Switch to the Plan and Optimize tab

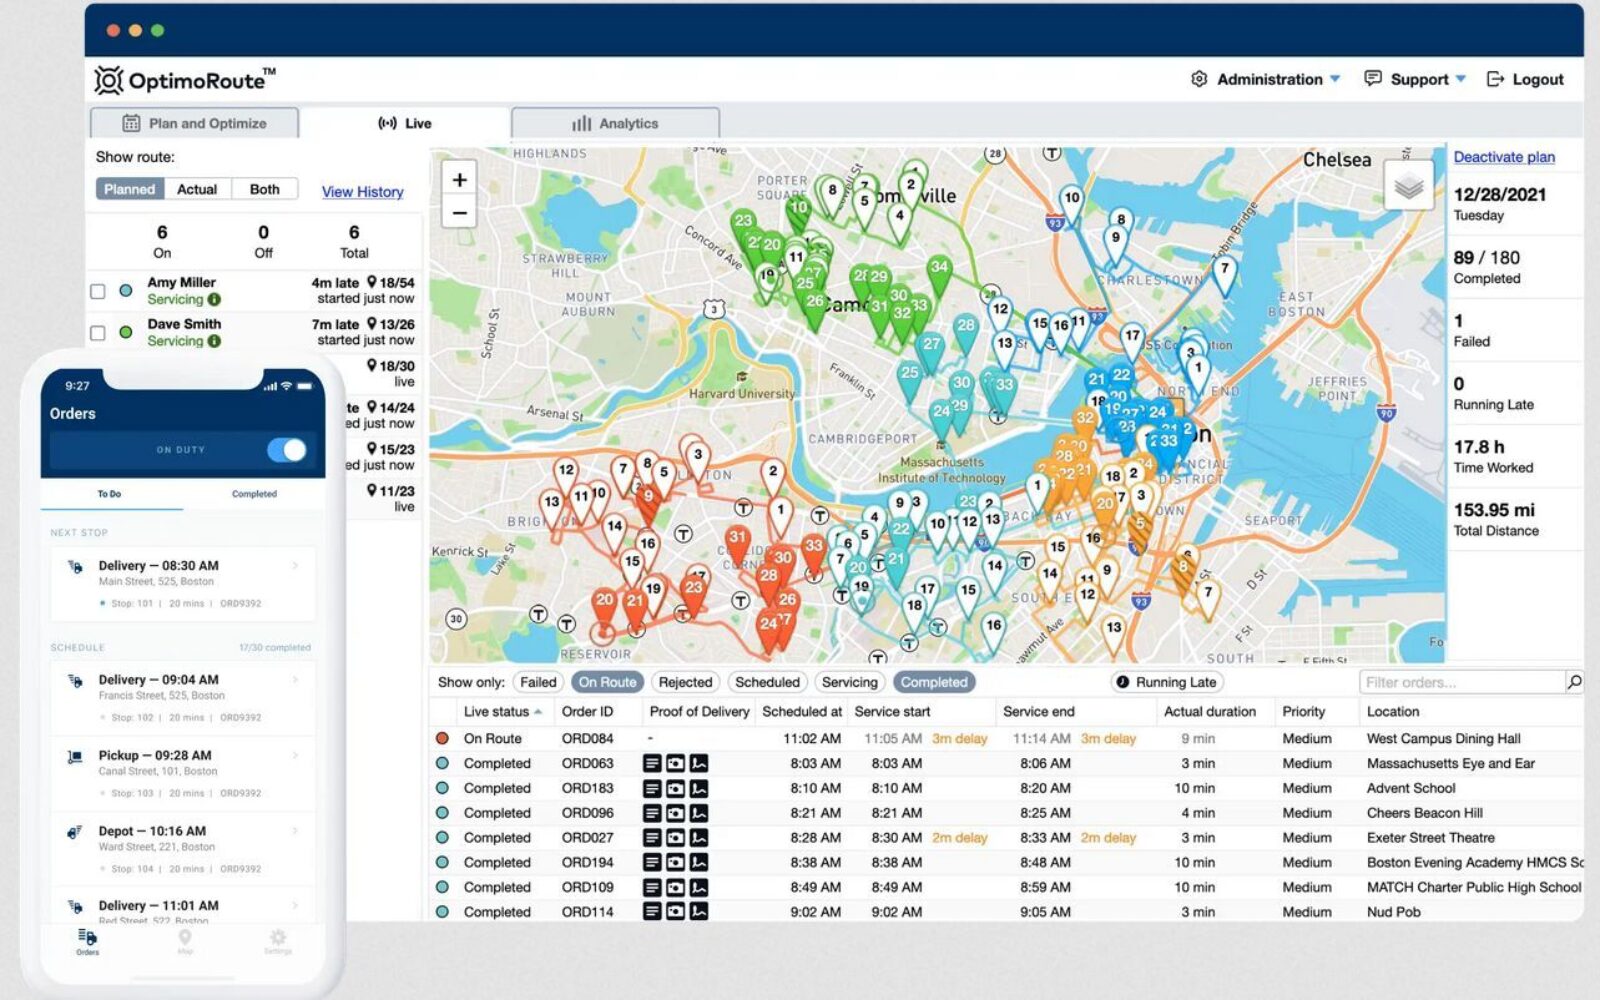195,124
